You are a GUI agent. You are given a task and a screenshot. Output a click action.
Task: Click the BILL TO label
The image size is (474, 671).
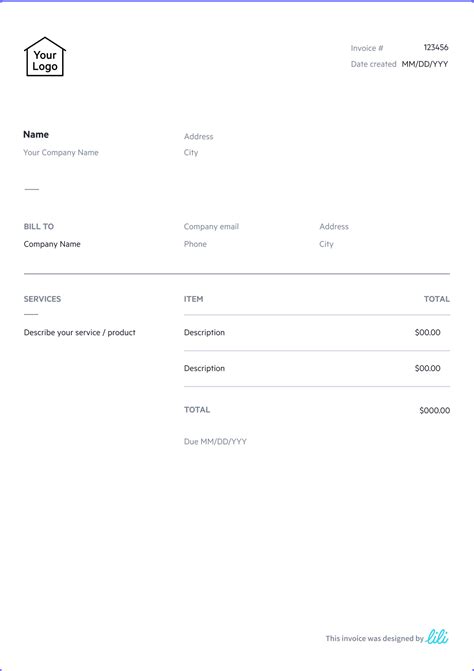tap(39, 226)
